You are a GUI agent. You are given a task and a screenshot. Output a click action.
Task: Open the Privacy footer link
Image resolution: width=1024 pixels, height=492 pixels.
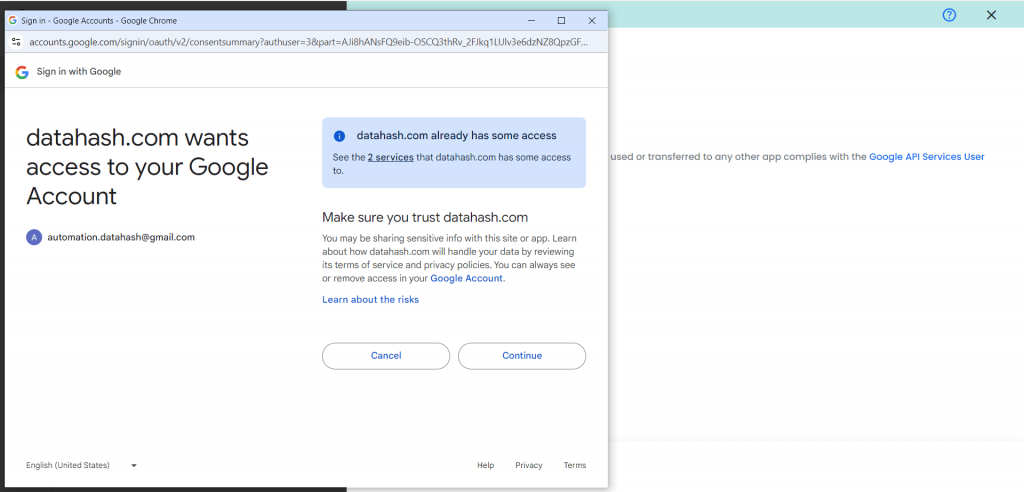click(x=529, y=465)
